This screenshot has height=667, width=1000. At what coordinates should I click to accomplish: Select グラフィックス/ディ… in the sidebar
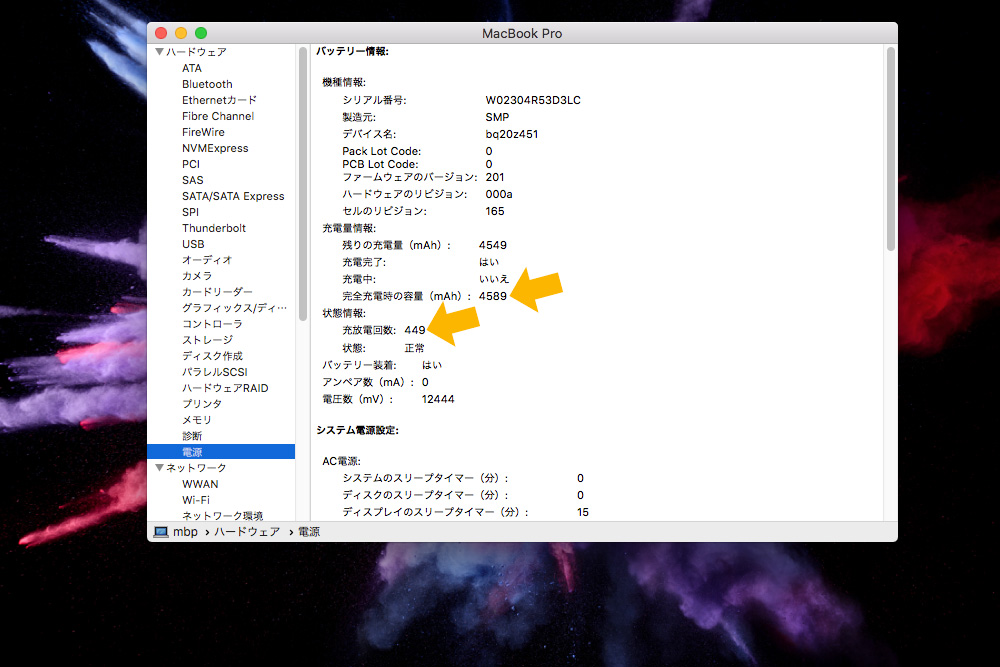click(x=235, y=307)
